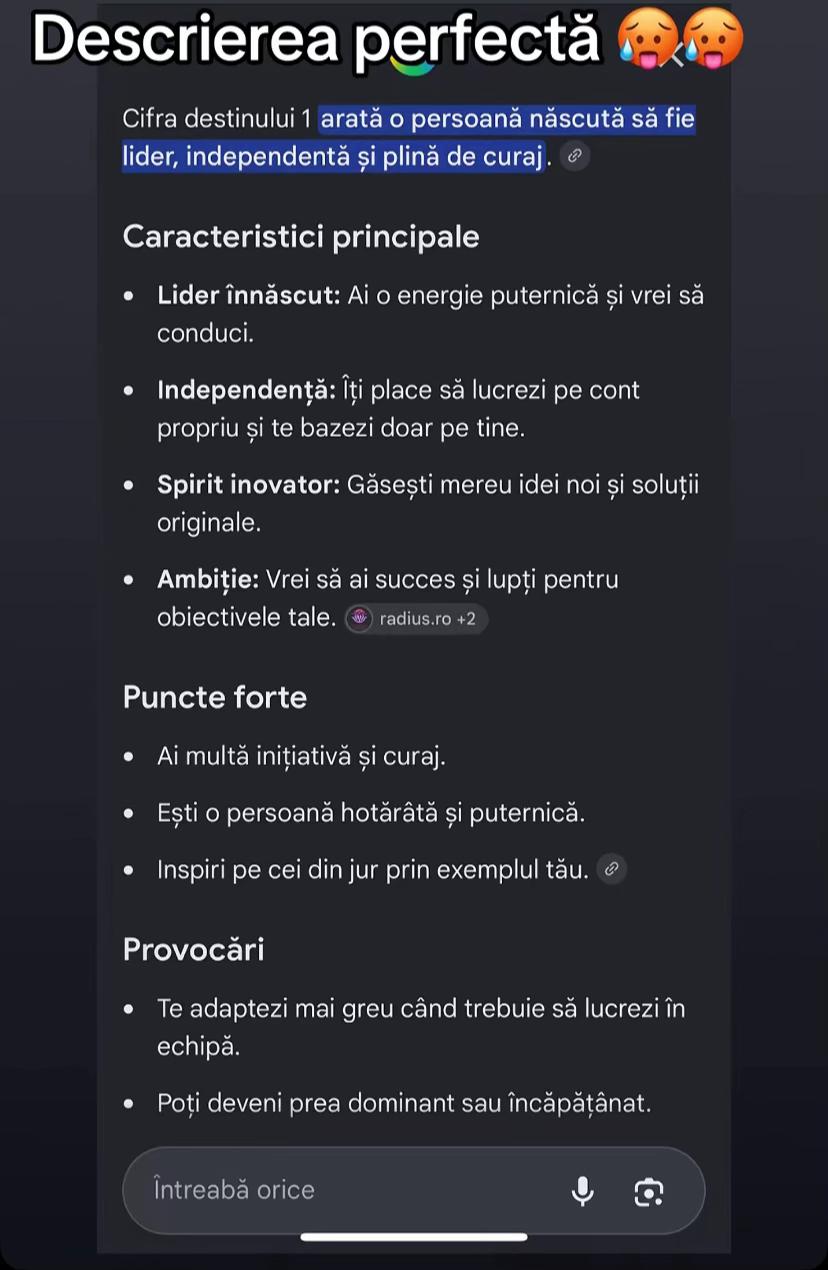Select the 'Lider înnăscut' bullet label
This screenshot has height=1270, width=828.
tap(249, 296)
